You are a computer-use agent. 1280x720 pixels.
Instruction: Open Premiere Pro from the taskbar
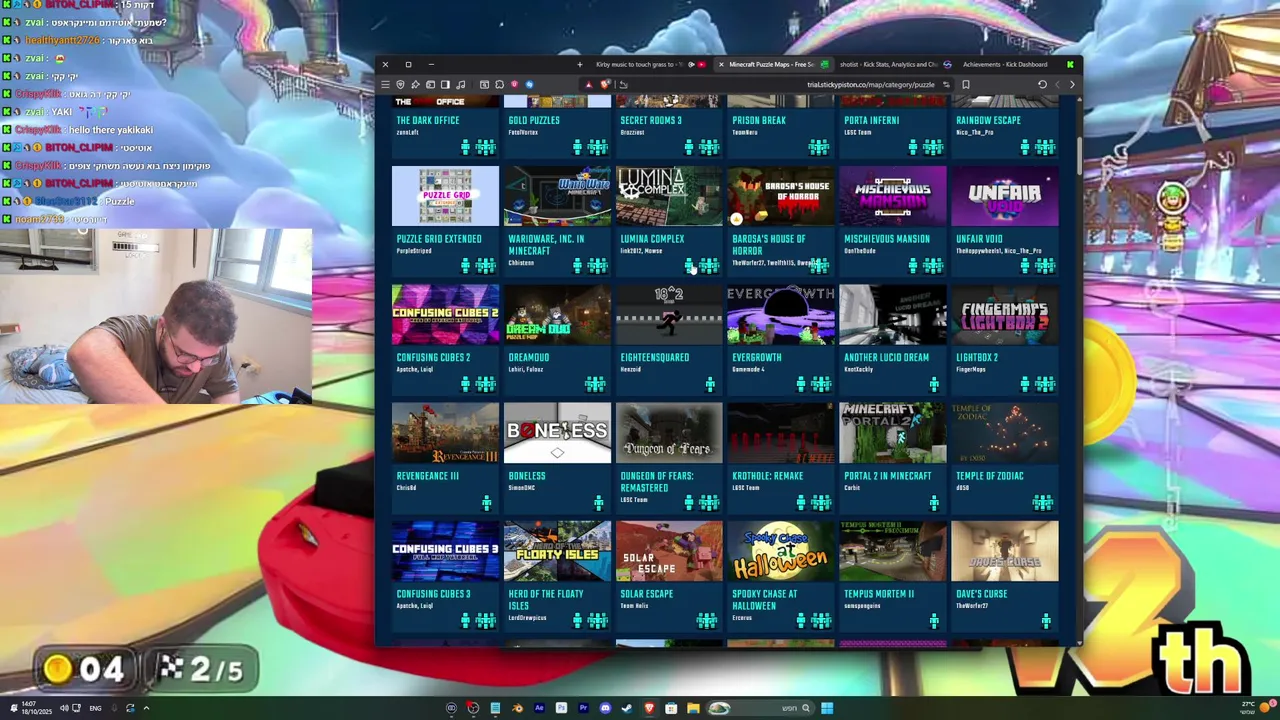[x=583, y=708]
